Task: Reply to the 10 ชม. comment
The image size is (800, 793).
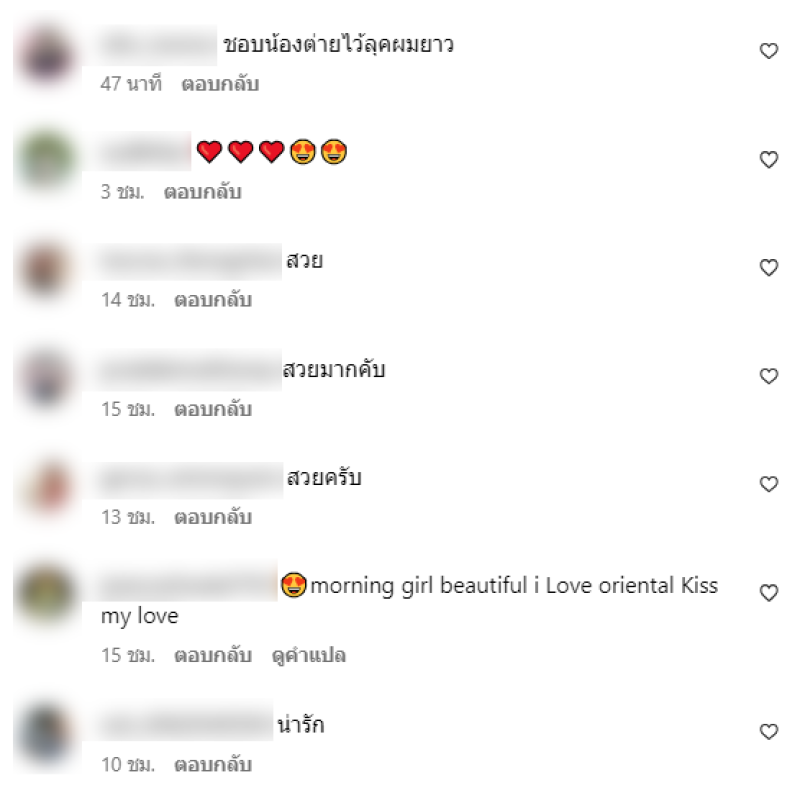Action: pyautogui.click(x=213, y=765)
